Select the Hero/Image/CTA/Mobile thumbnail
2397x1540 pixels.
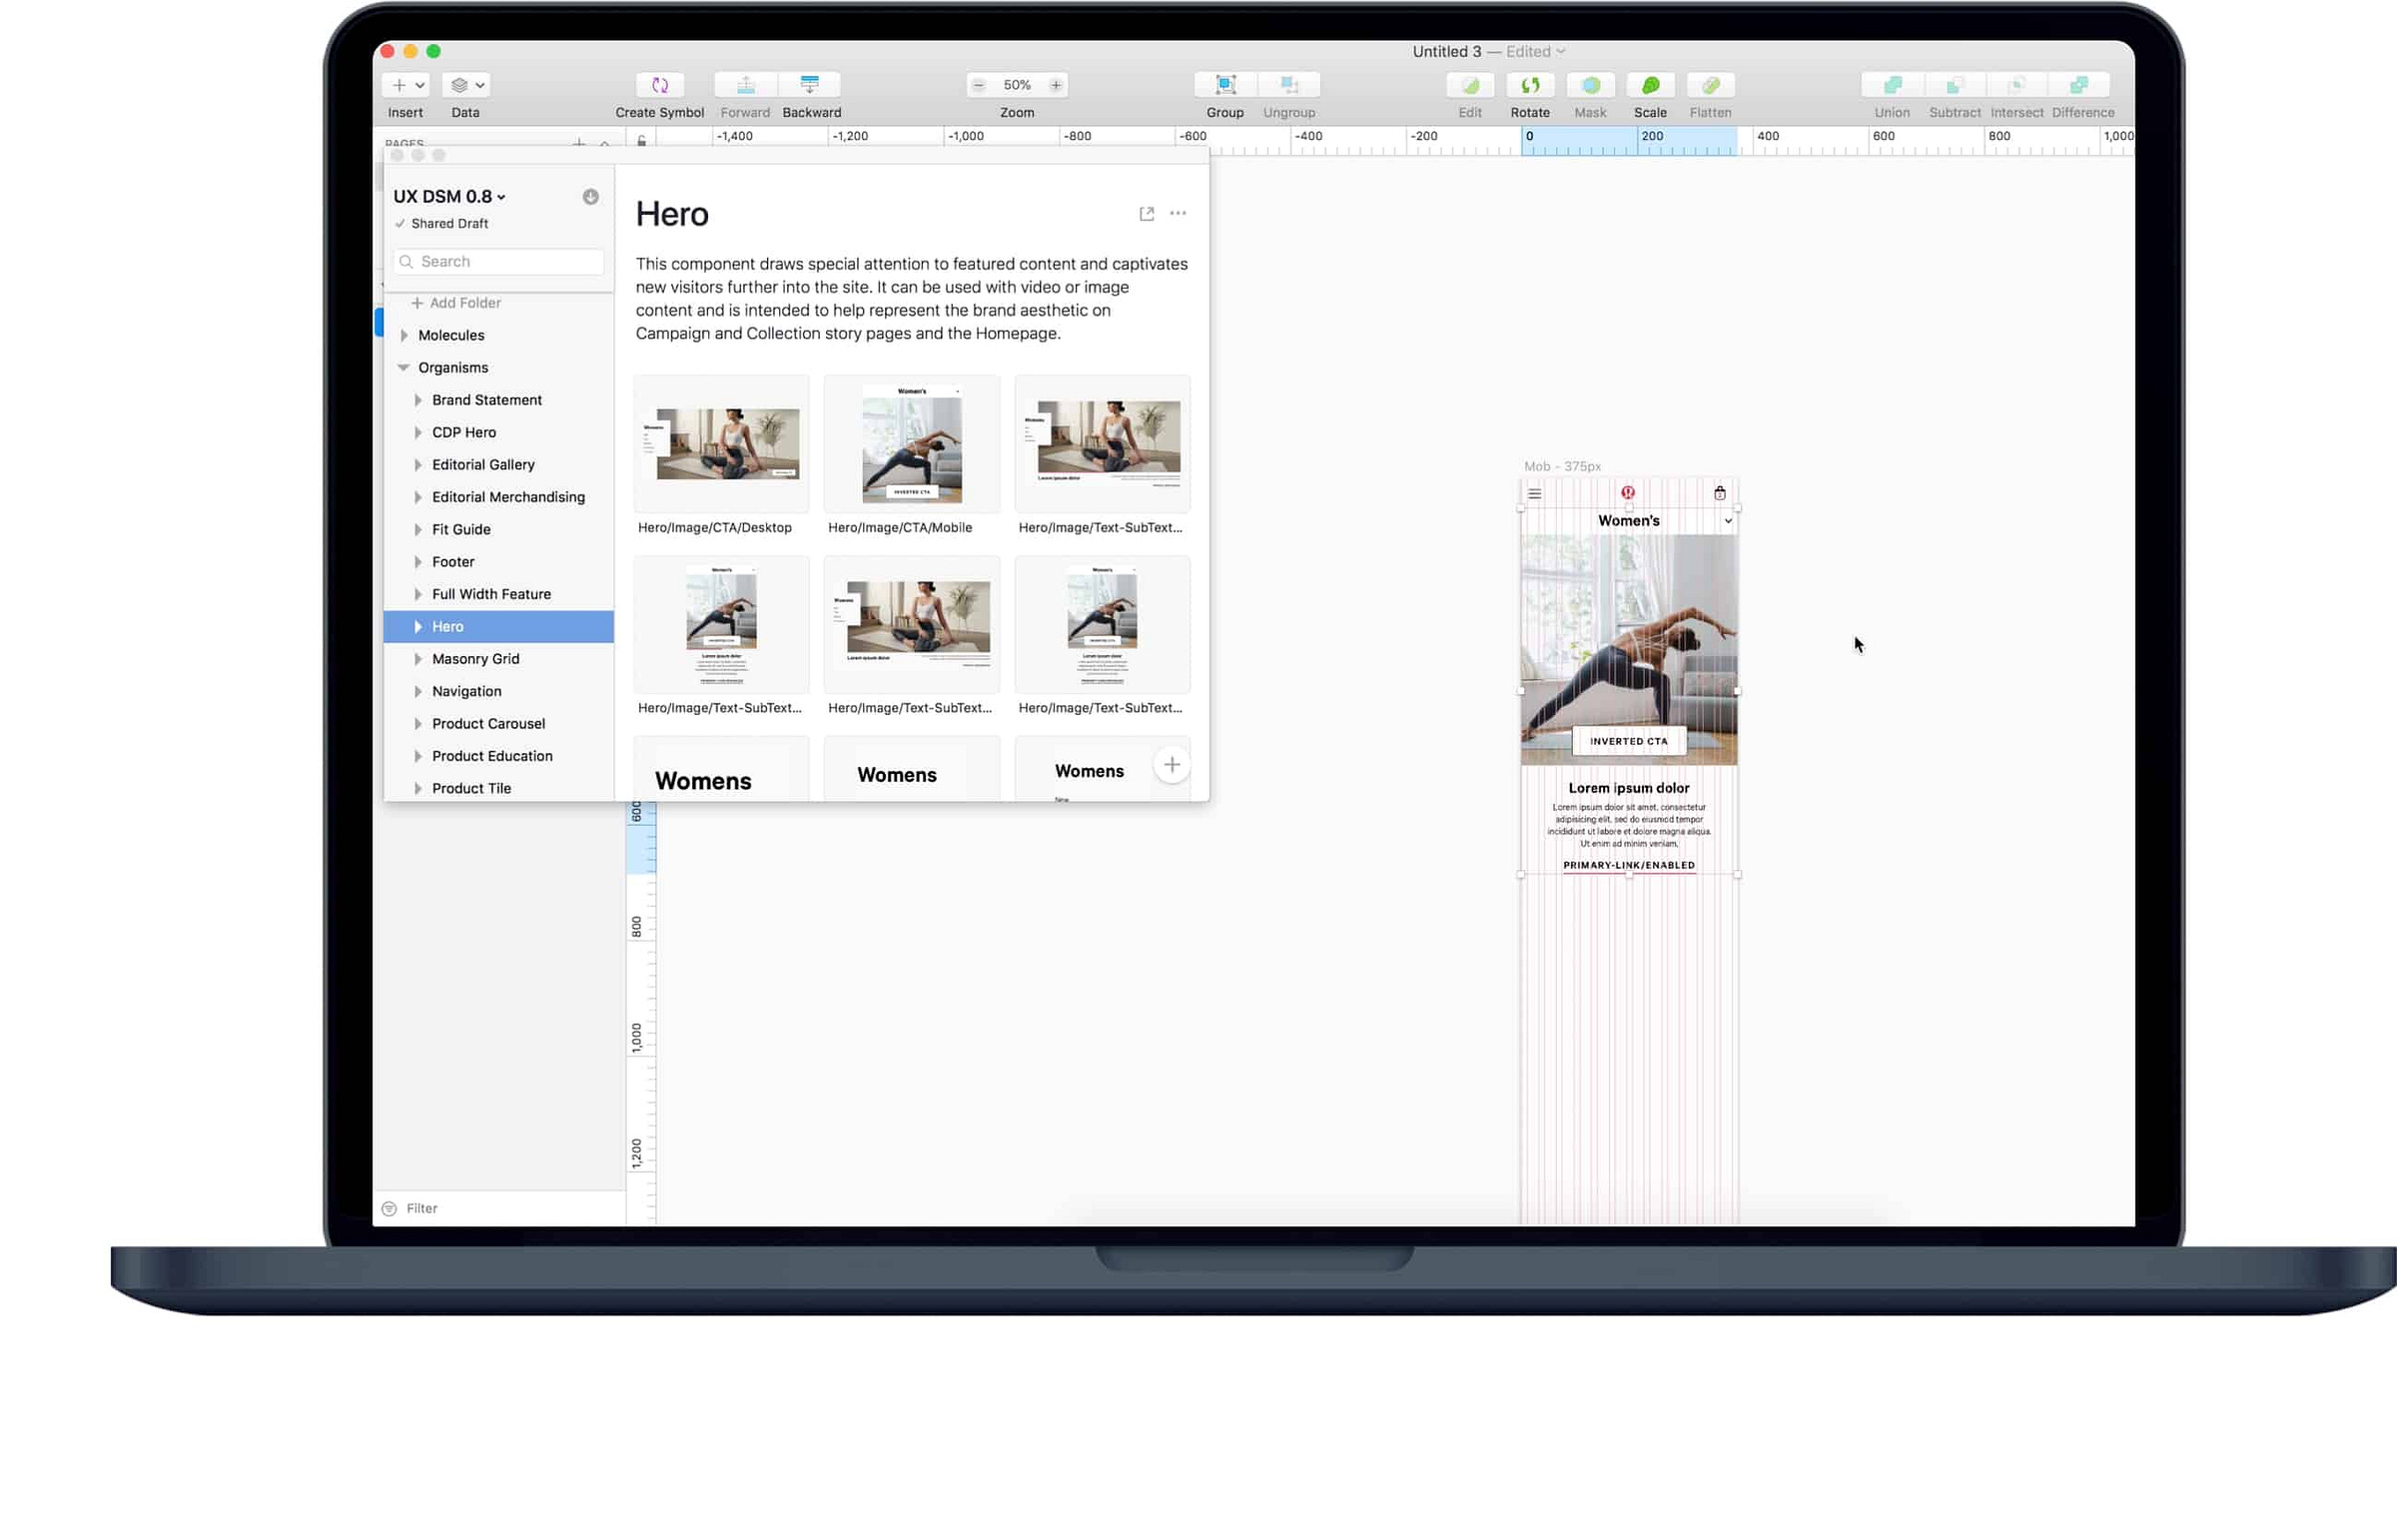click(911, 445)
